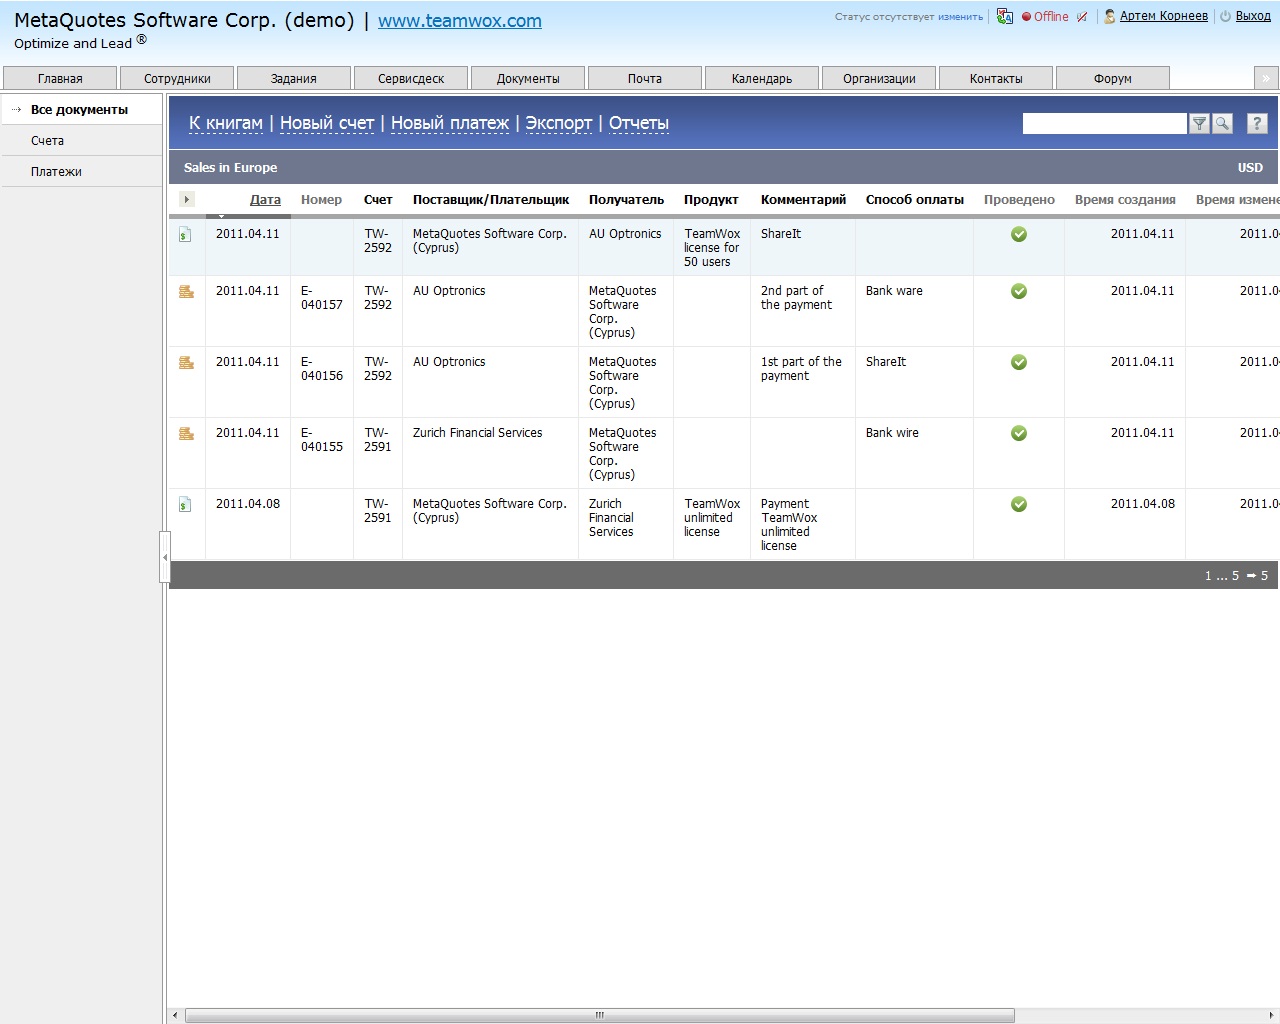Click the filter funnel icon beside search

[1199, 123]
